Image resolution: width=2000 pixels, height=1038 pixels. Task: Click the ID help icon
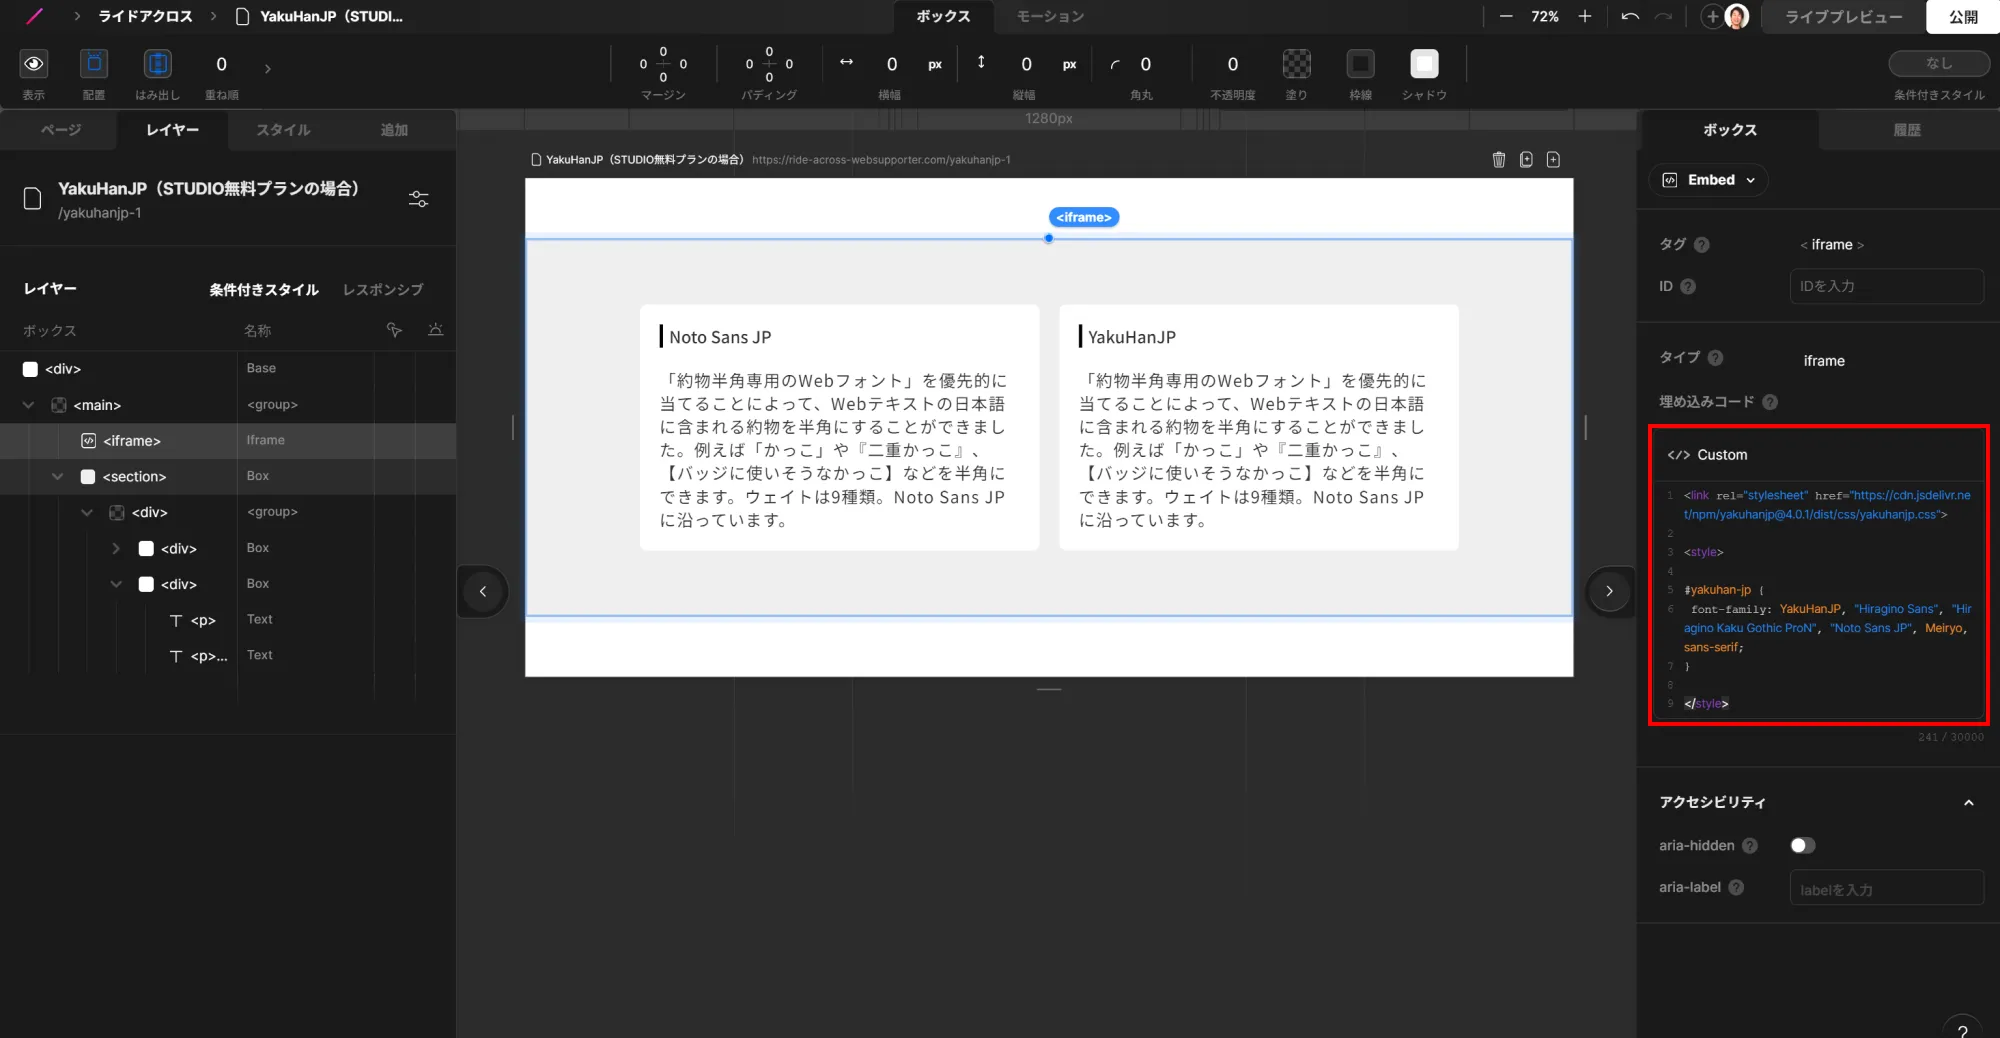1688,286
